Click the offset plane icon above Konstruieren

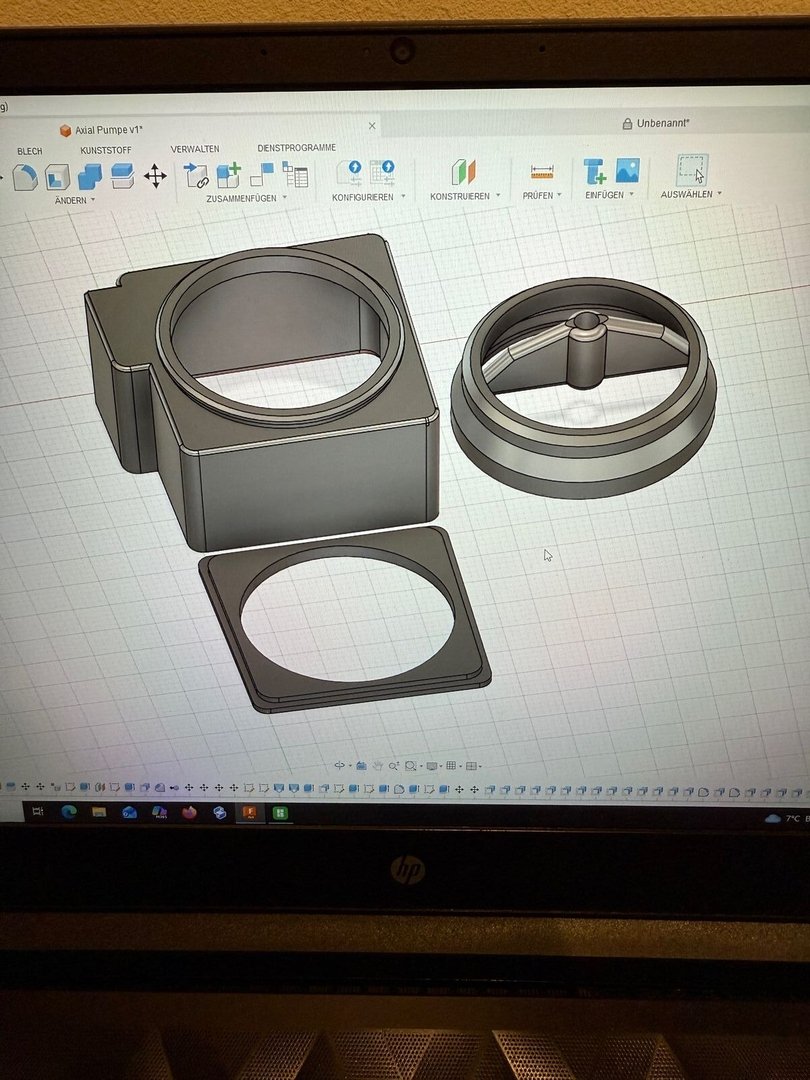463,172
